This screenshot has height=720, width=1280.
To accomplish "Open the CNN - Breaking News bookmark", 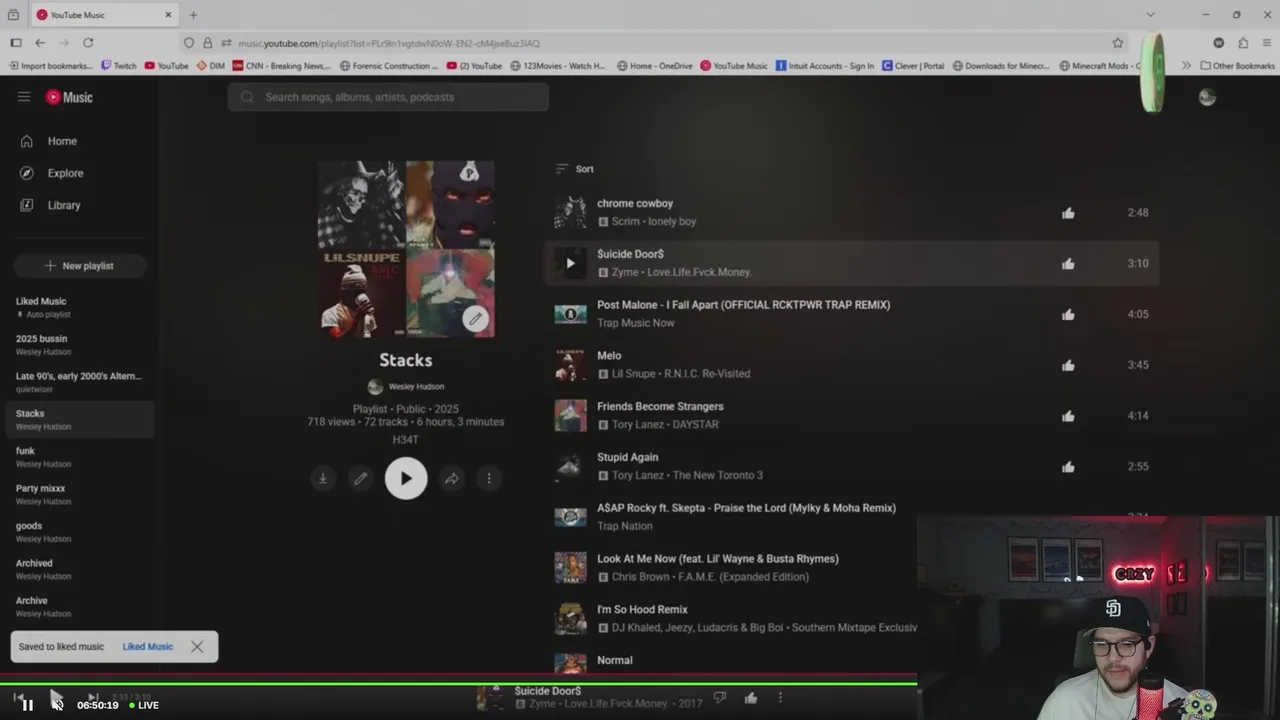I will 282,66.
